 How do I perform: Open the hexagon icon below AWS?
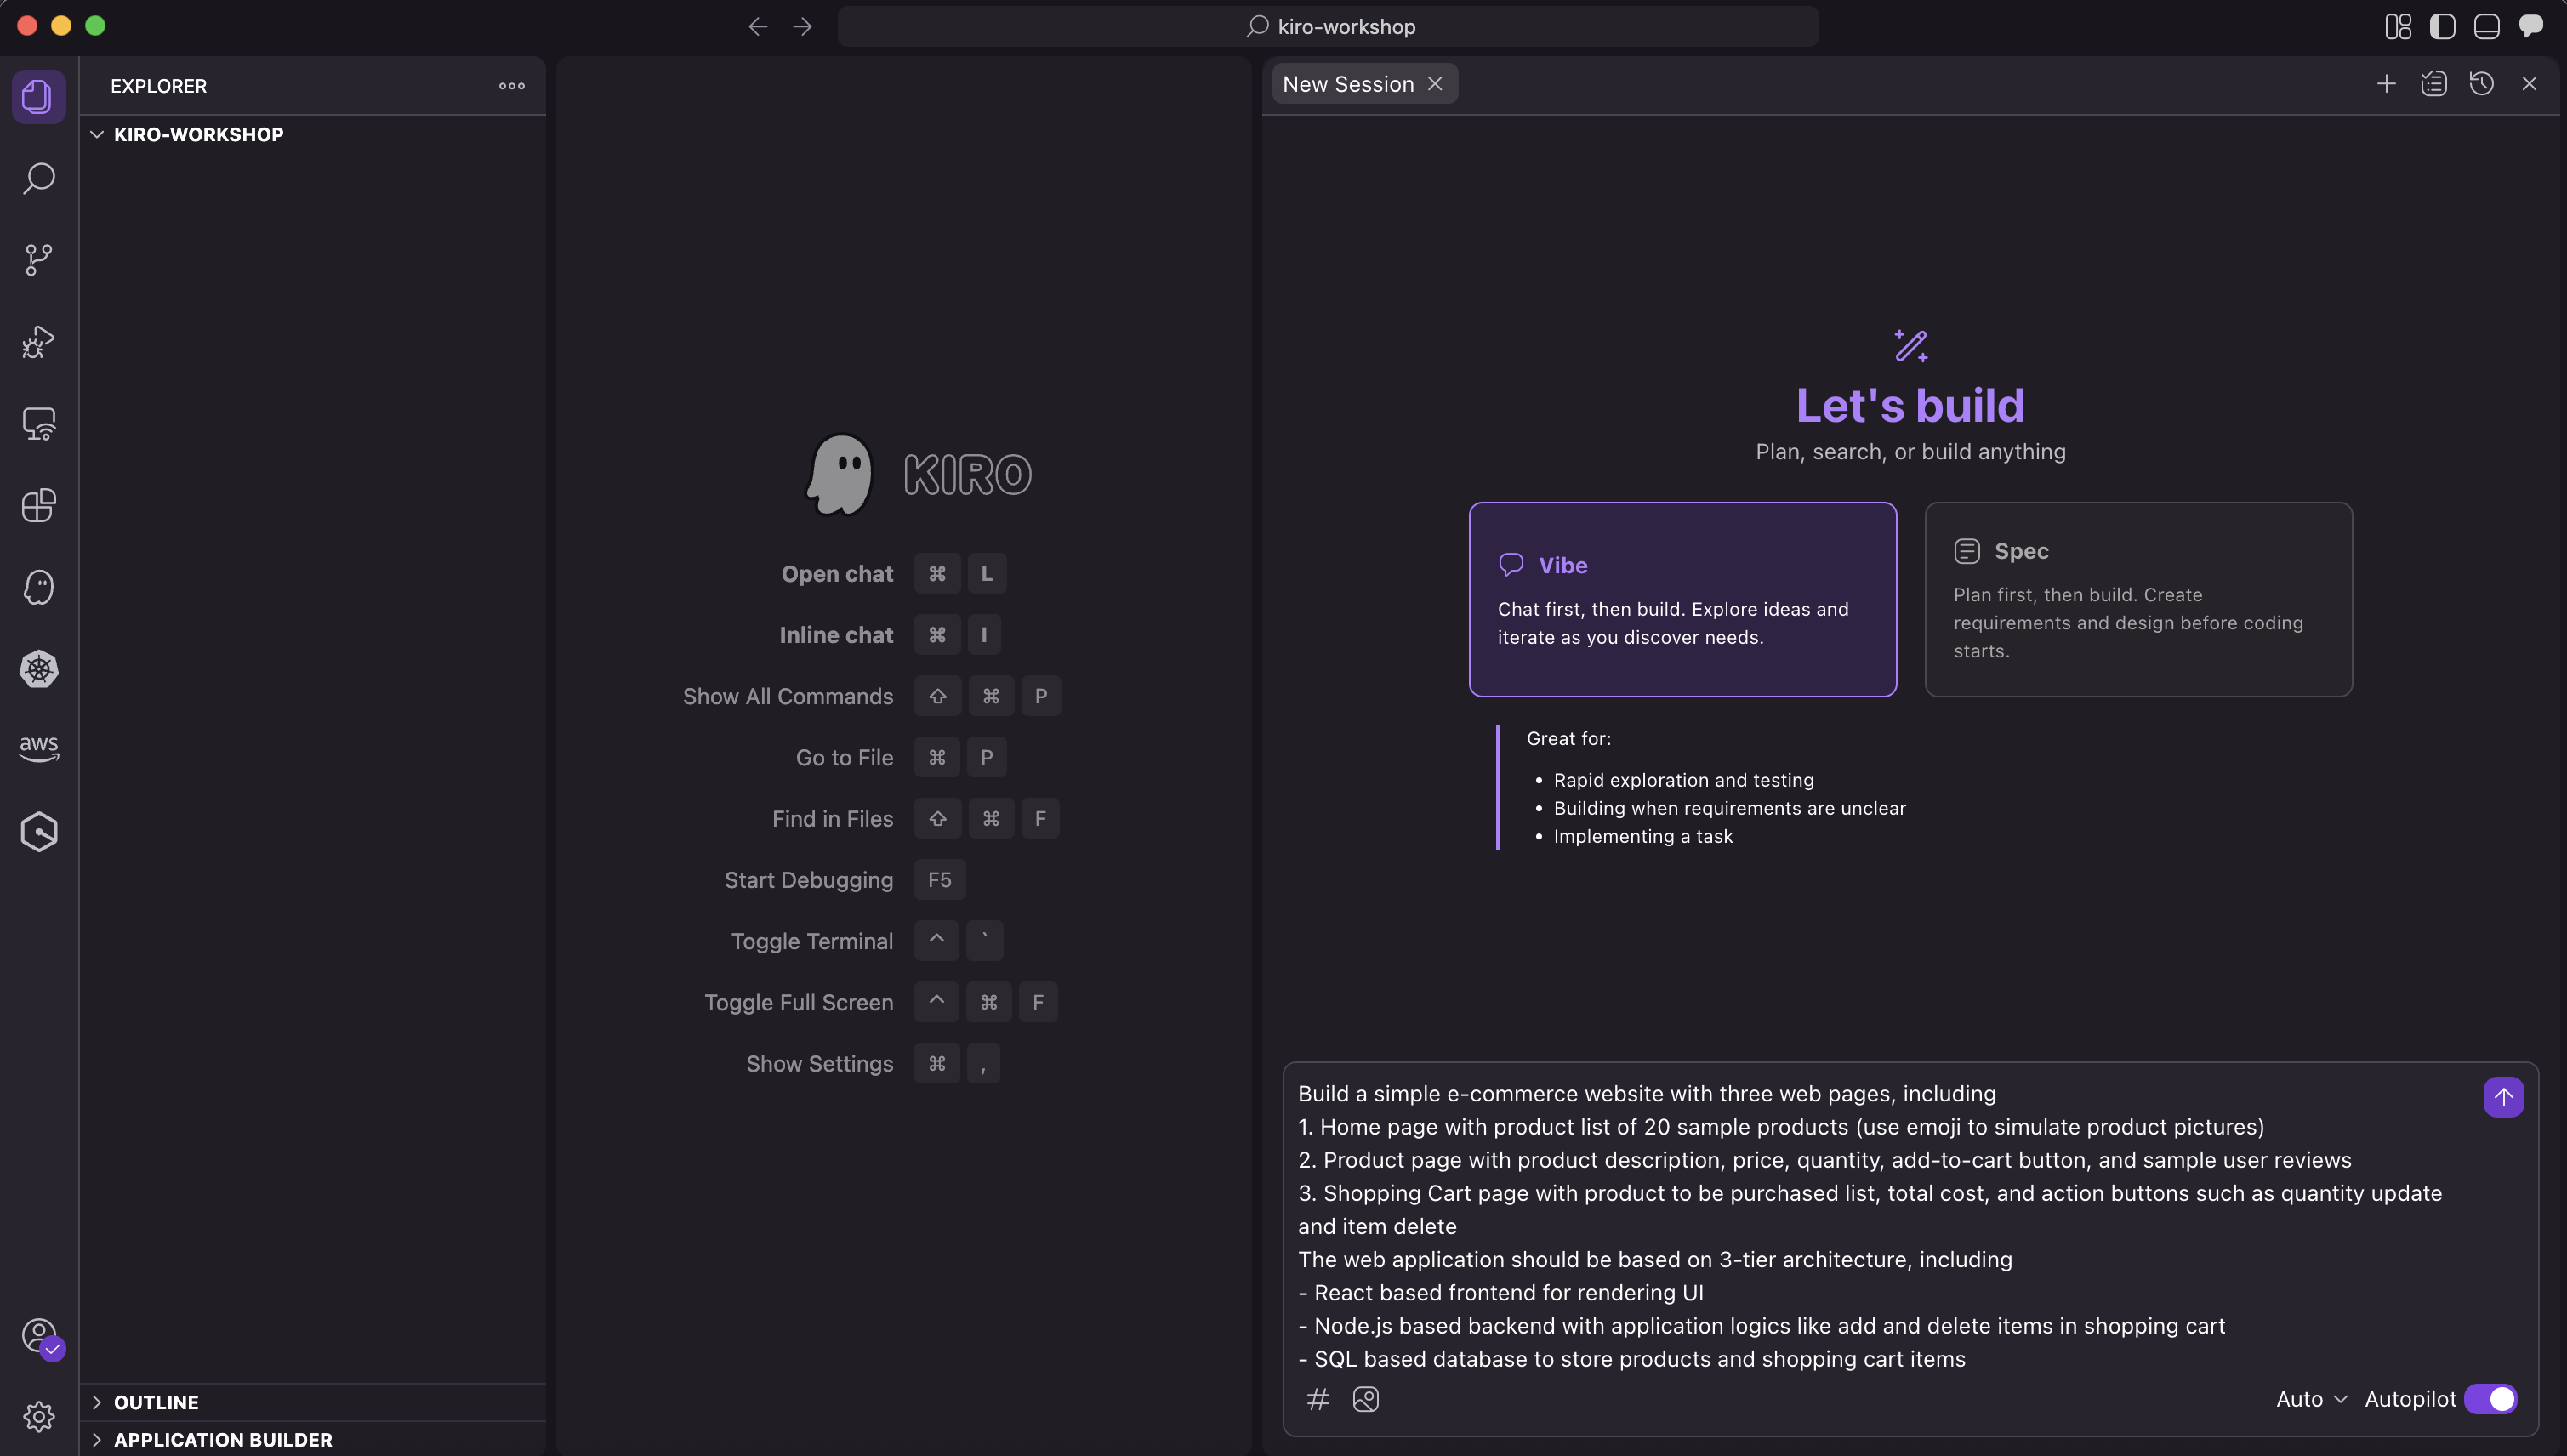[x=38, y=832]
